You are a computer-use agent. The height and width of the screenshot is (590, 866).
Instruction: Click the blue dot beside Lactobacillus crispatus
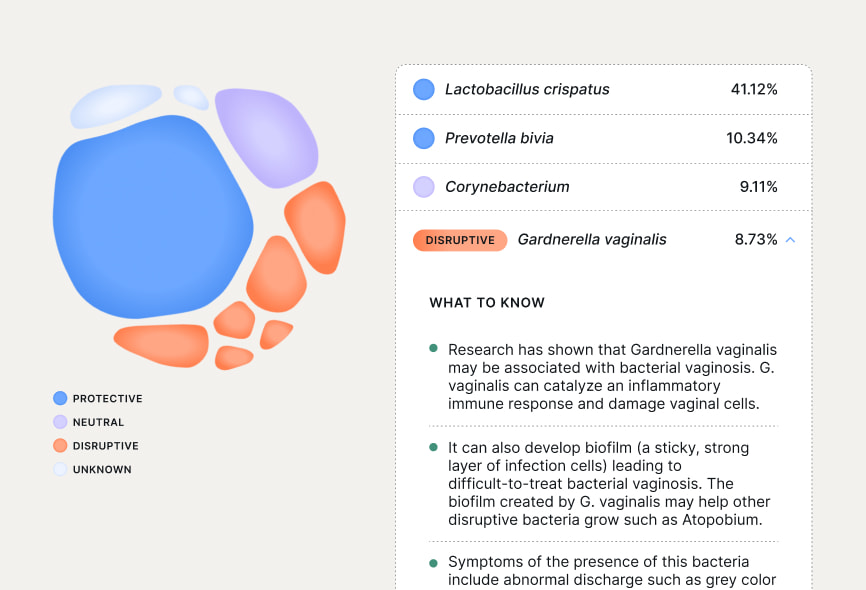coord(423,89)
